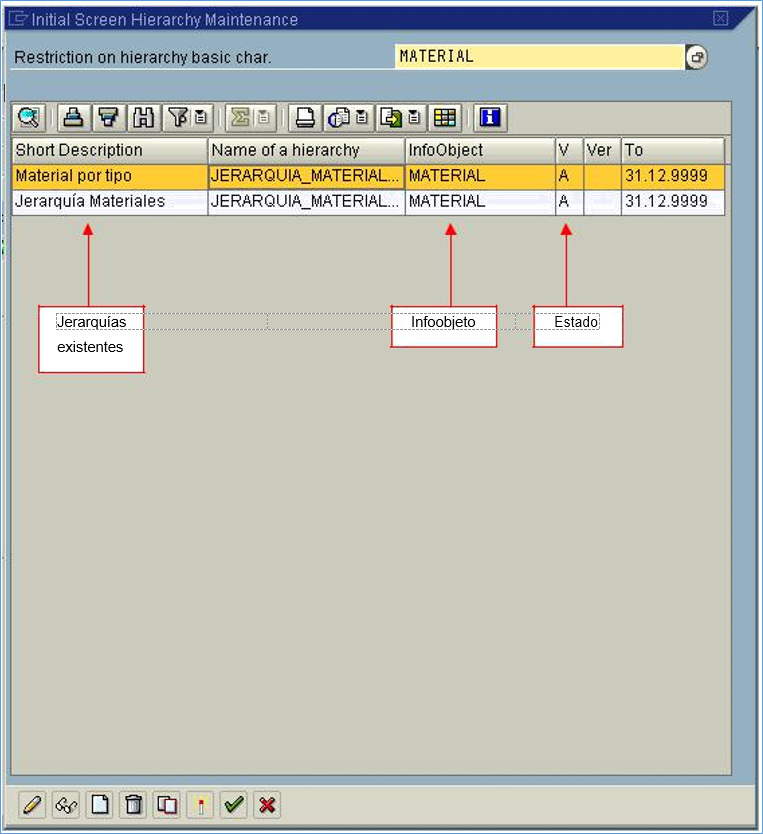Expand the Export dropdown menu

coord(414,118)
